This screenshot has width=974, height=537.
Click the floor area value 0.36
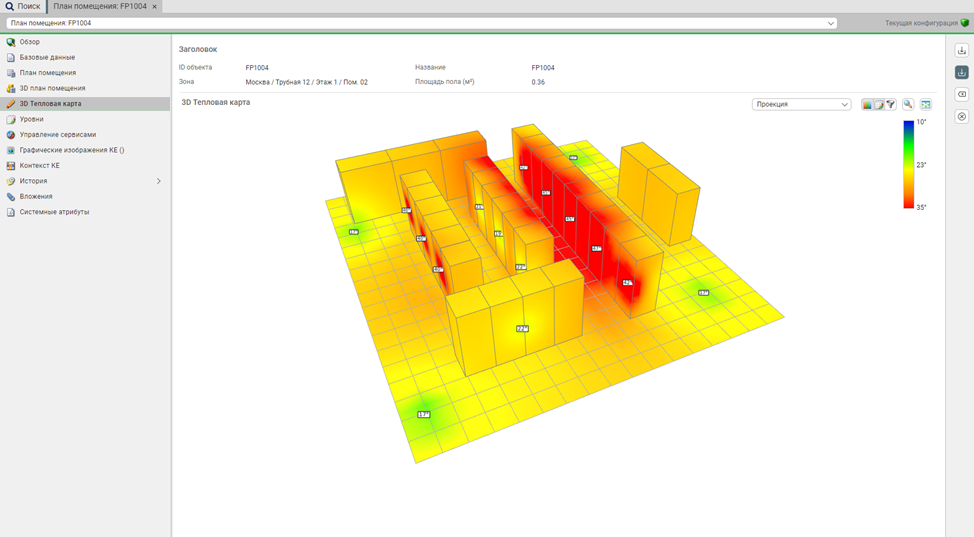pos(538,82)
